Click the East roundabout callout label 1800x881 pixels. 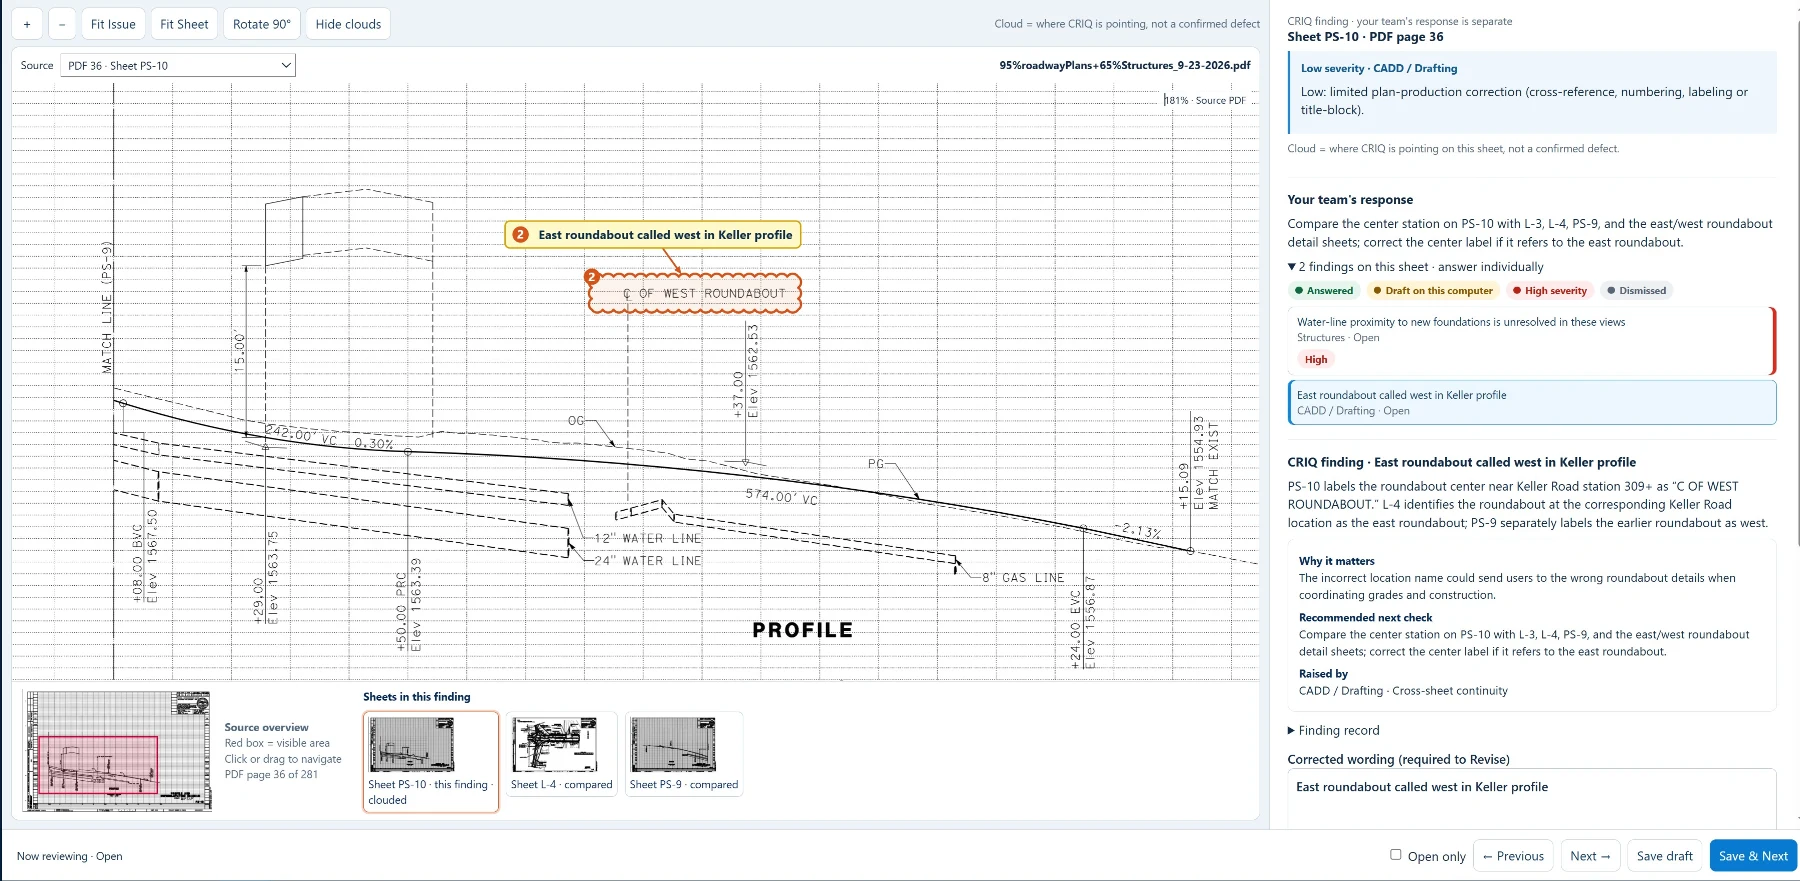tap(654, 235)
